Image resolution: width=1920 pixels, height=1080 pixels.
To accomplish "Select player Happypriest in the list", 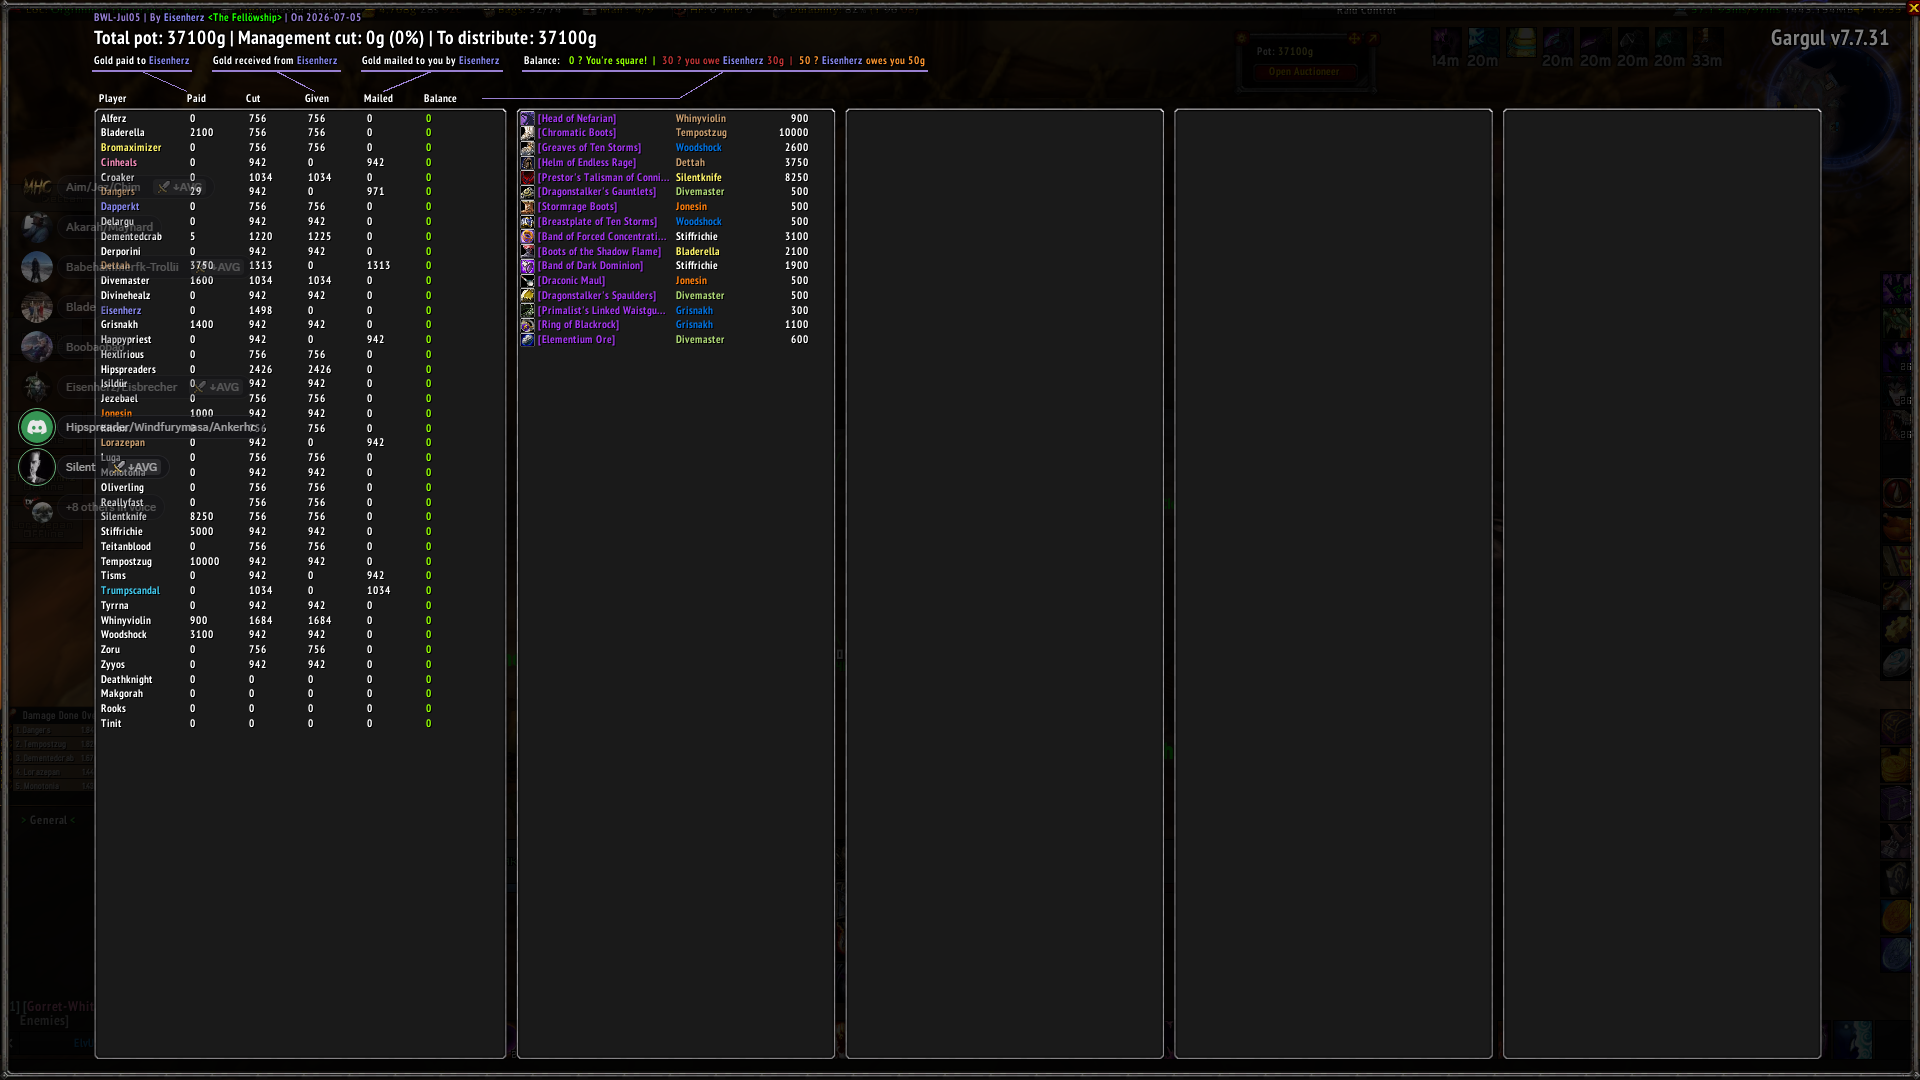I will [x=126, y=340].
